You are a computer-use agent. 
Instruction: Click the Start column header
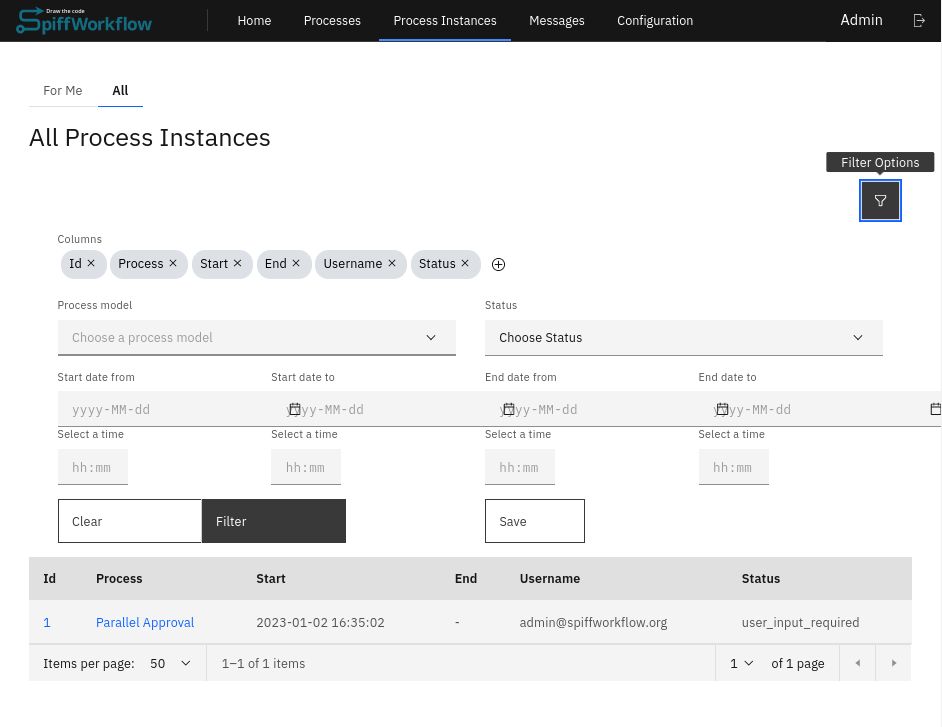[x=270, y=579]
